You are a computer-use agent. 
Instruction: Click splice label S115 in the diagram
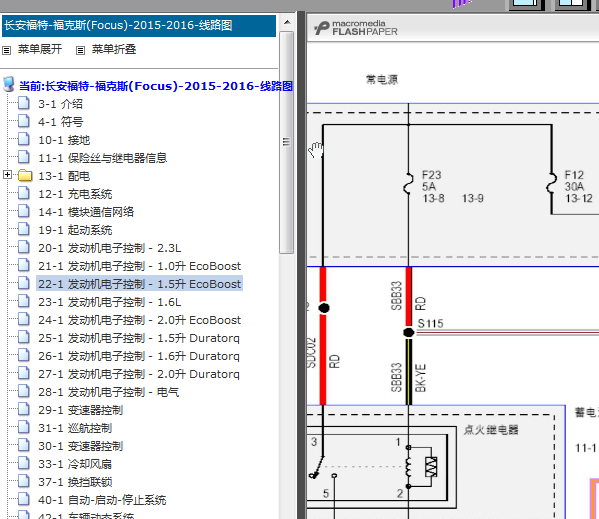[x=431, y=323]
